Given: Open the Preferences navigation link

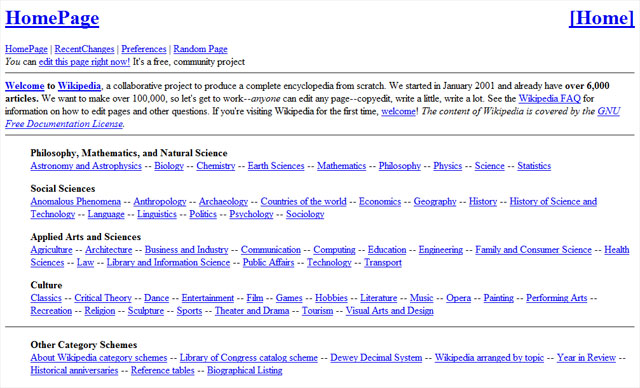Looking at the screenshot, I should pyautogui.click(x=144, y=49).
